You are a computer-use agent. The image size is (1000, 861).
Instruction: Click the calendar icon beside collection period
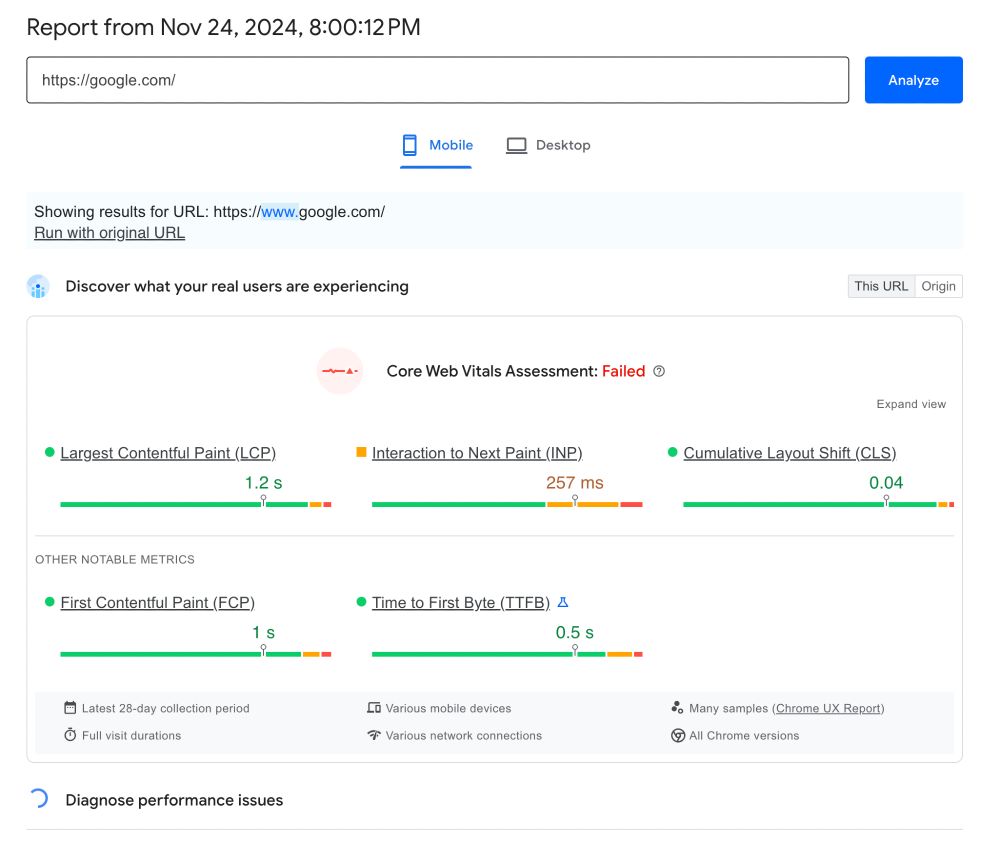pyautogui.click(x=70, y=707)
